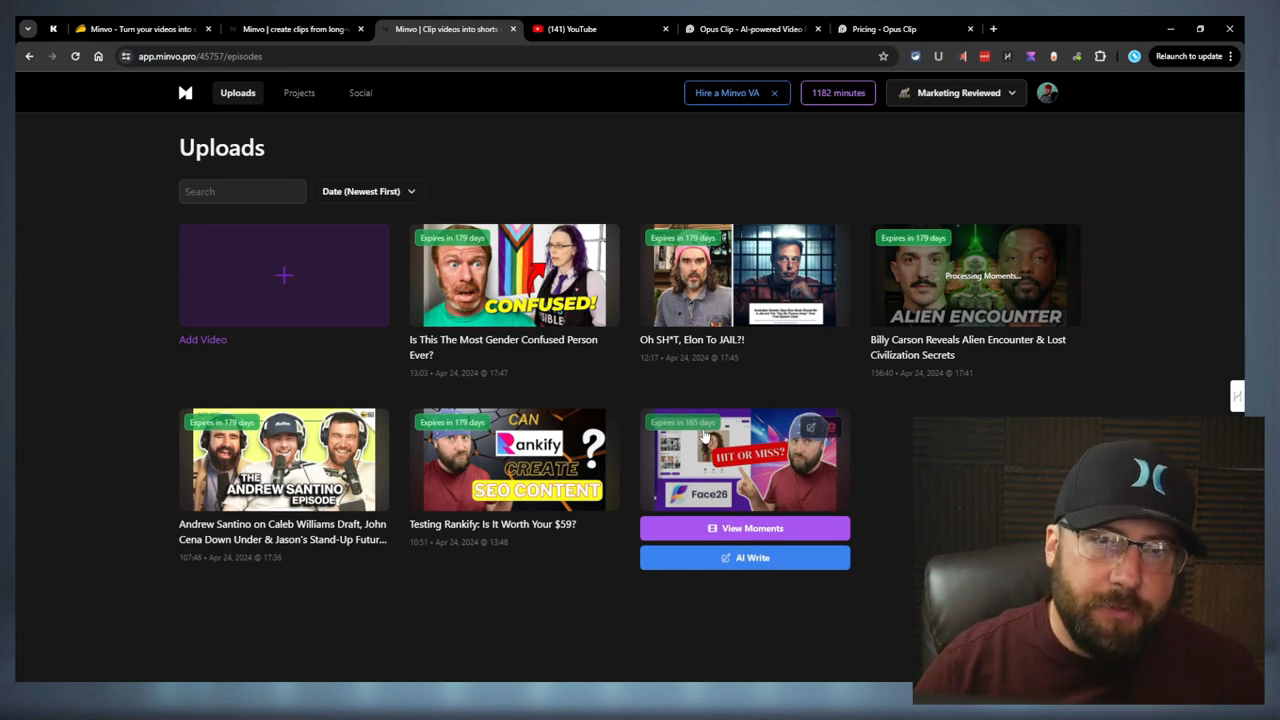Open a new browser tab with plus
The width and height of the screenshot is (1280, 720).
[x=993, y=29]
